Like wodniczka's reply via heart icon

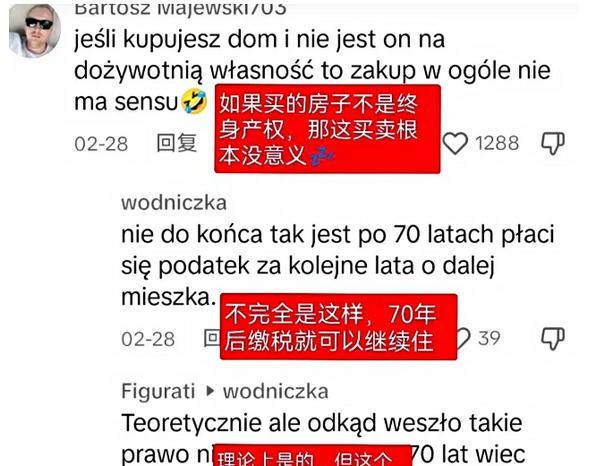pyautogui.click(x=463, y=339)
